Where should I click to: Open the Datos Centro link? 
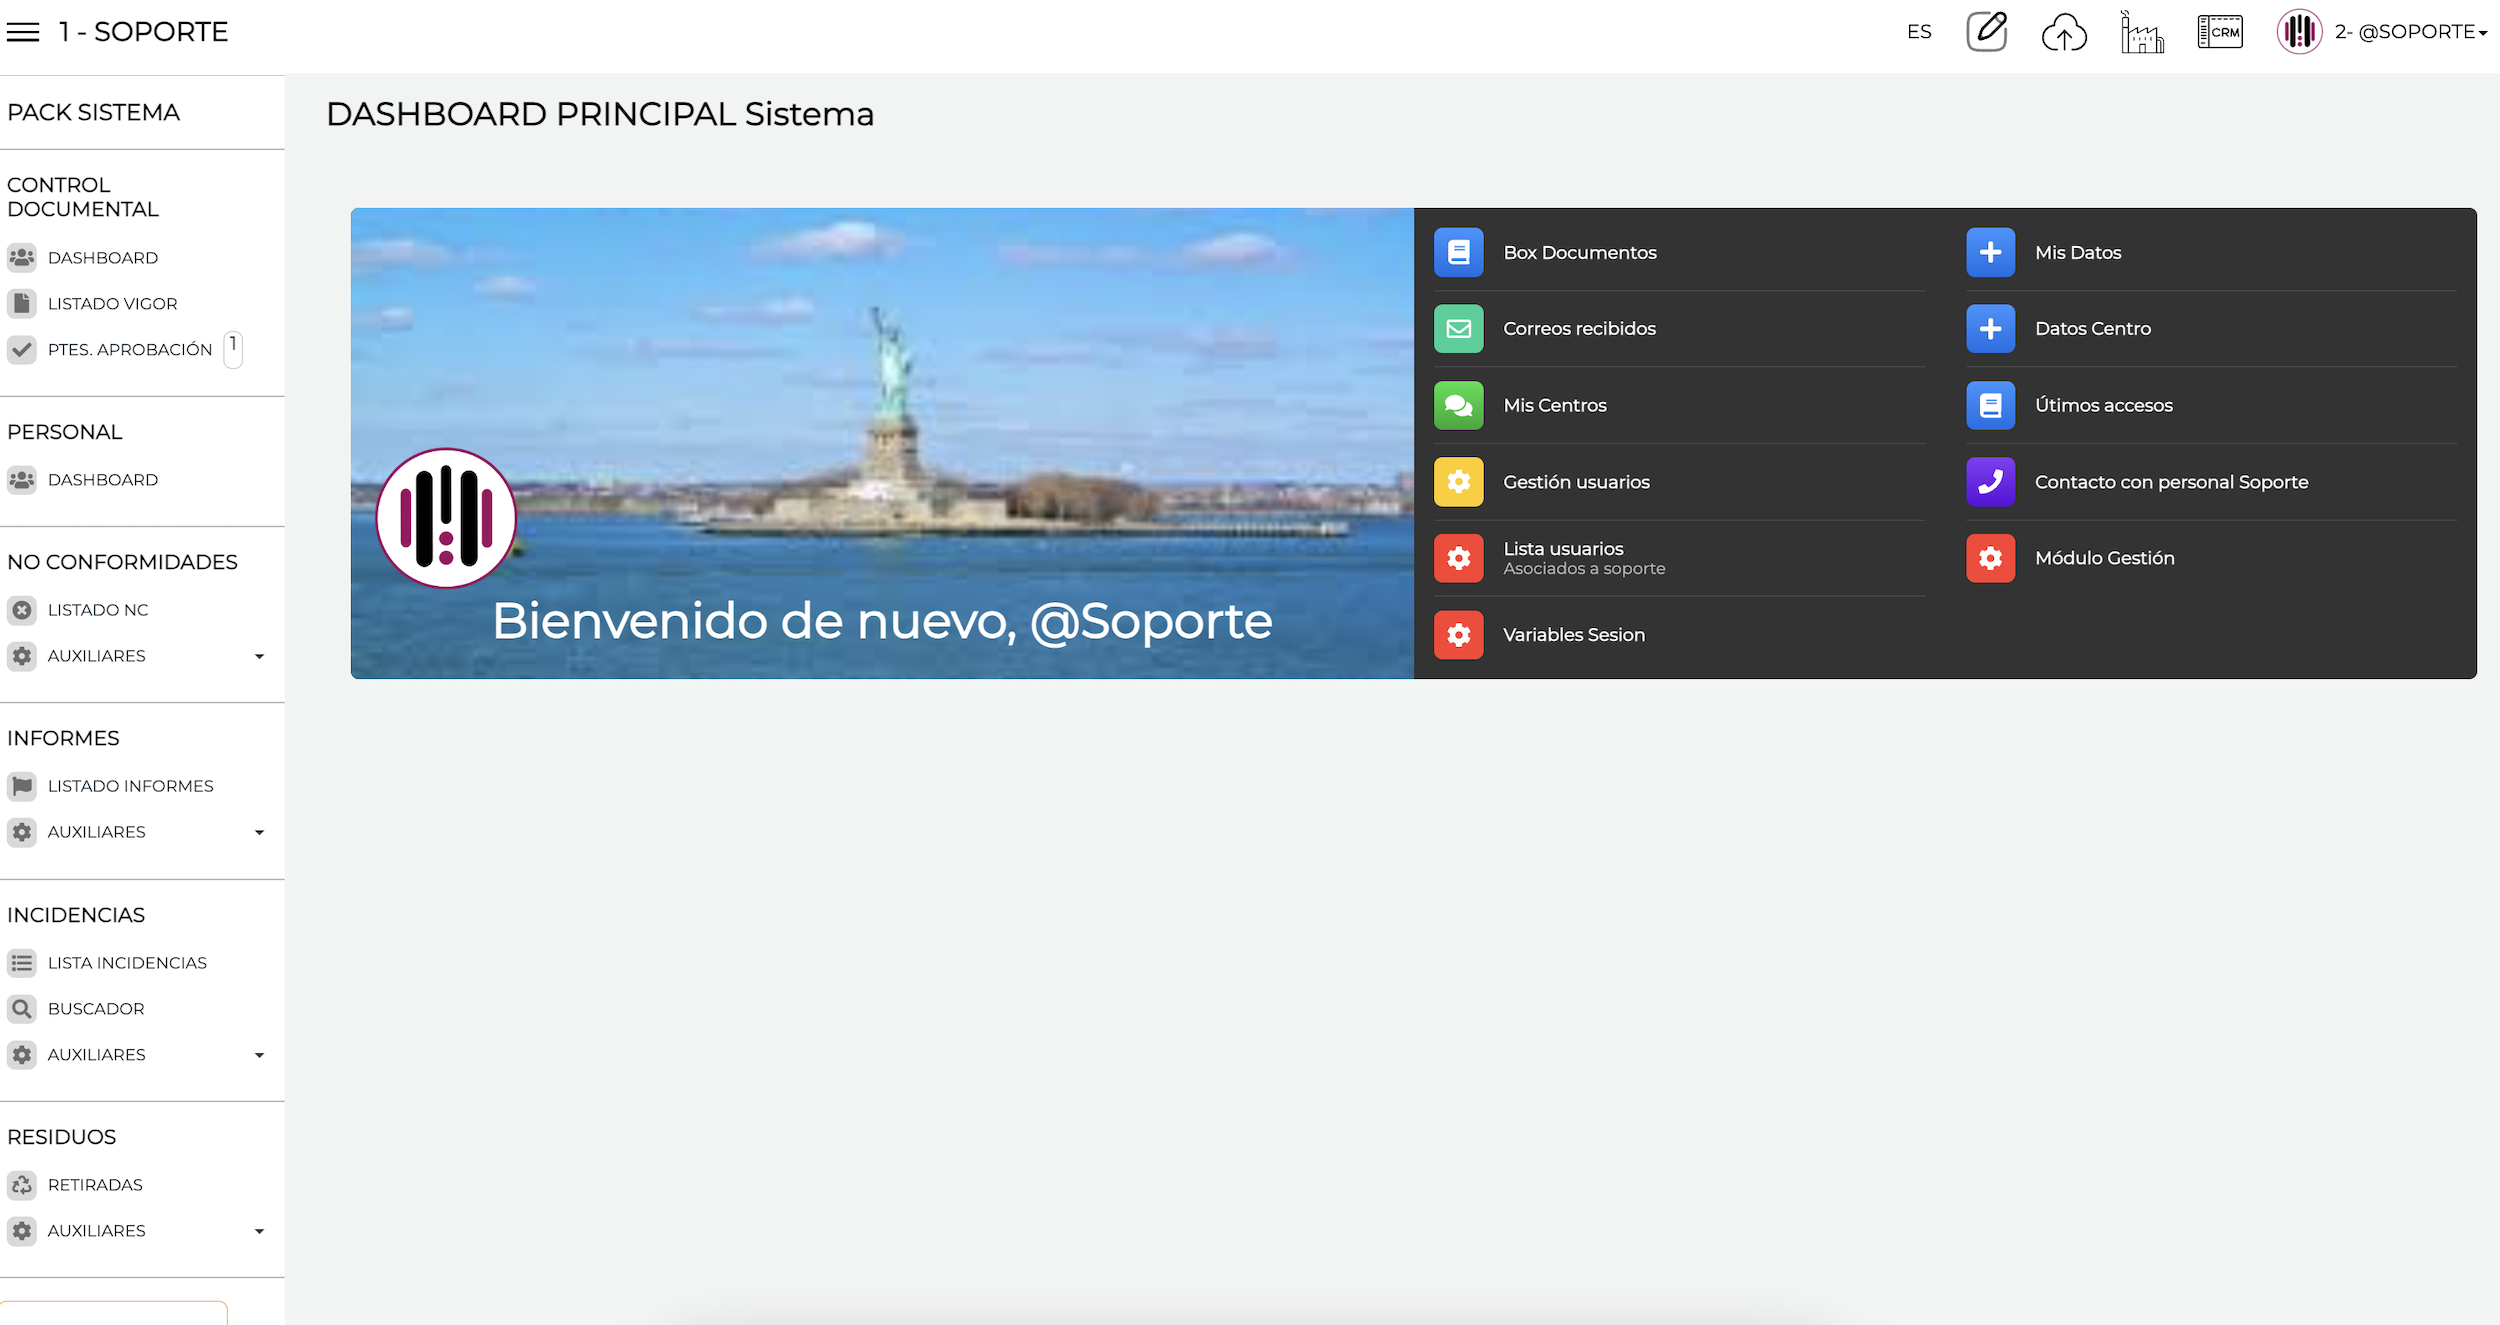click(x=2092, y=329)
